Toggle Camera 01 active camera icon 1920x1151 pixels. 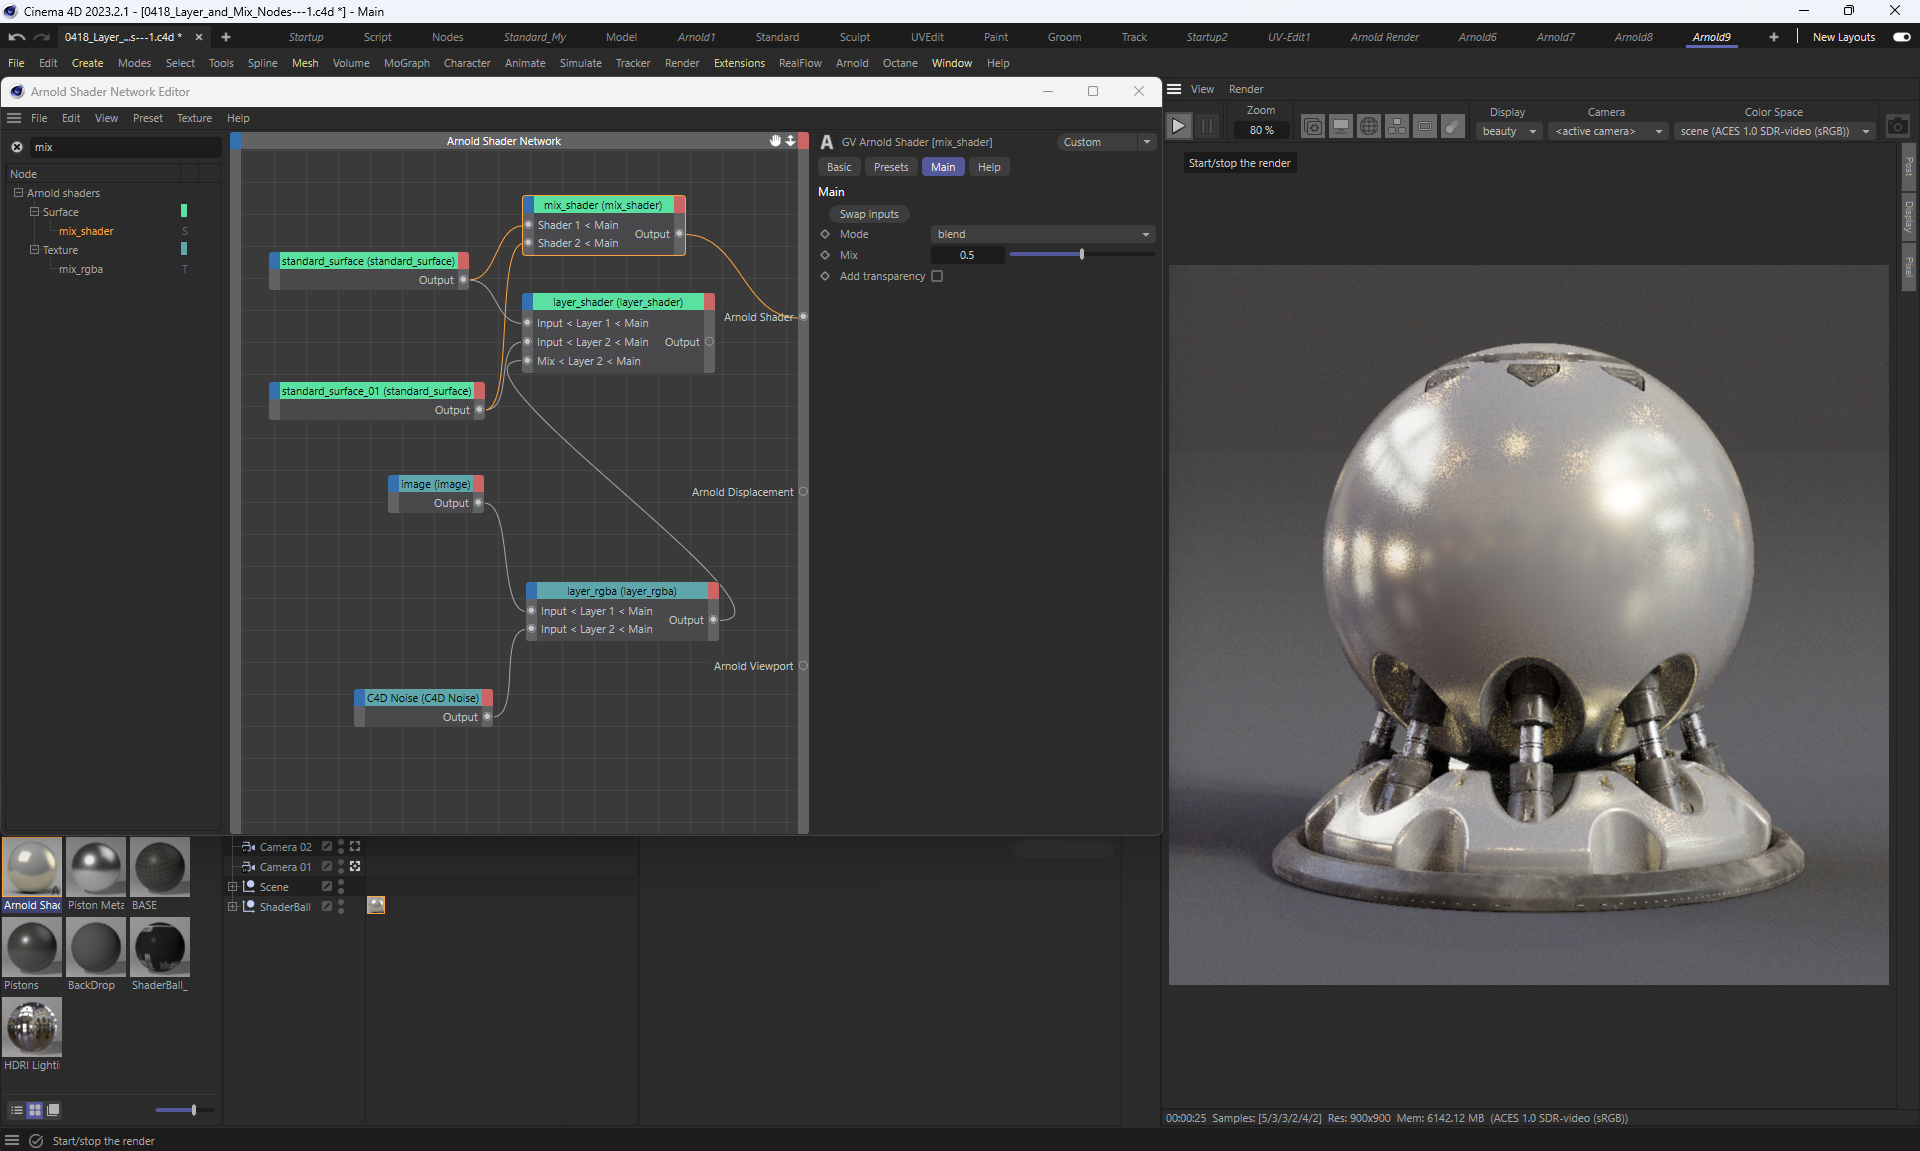point(355,866)
